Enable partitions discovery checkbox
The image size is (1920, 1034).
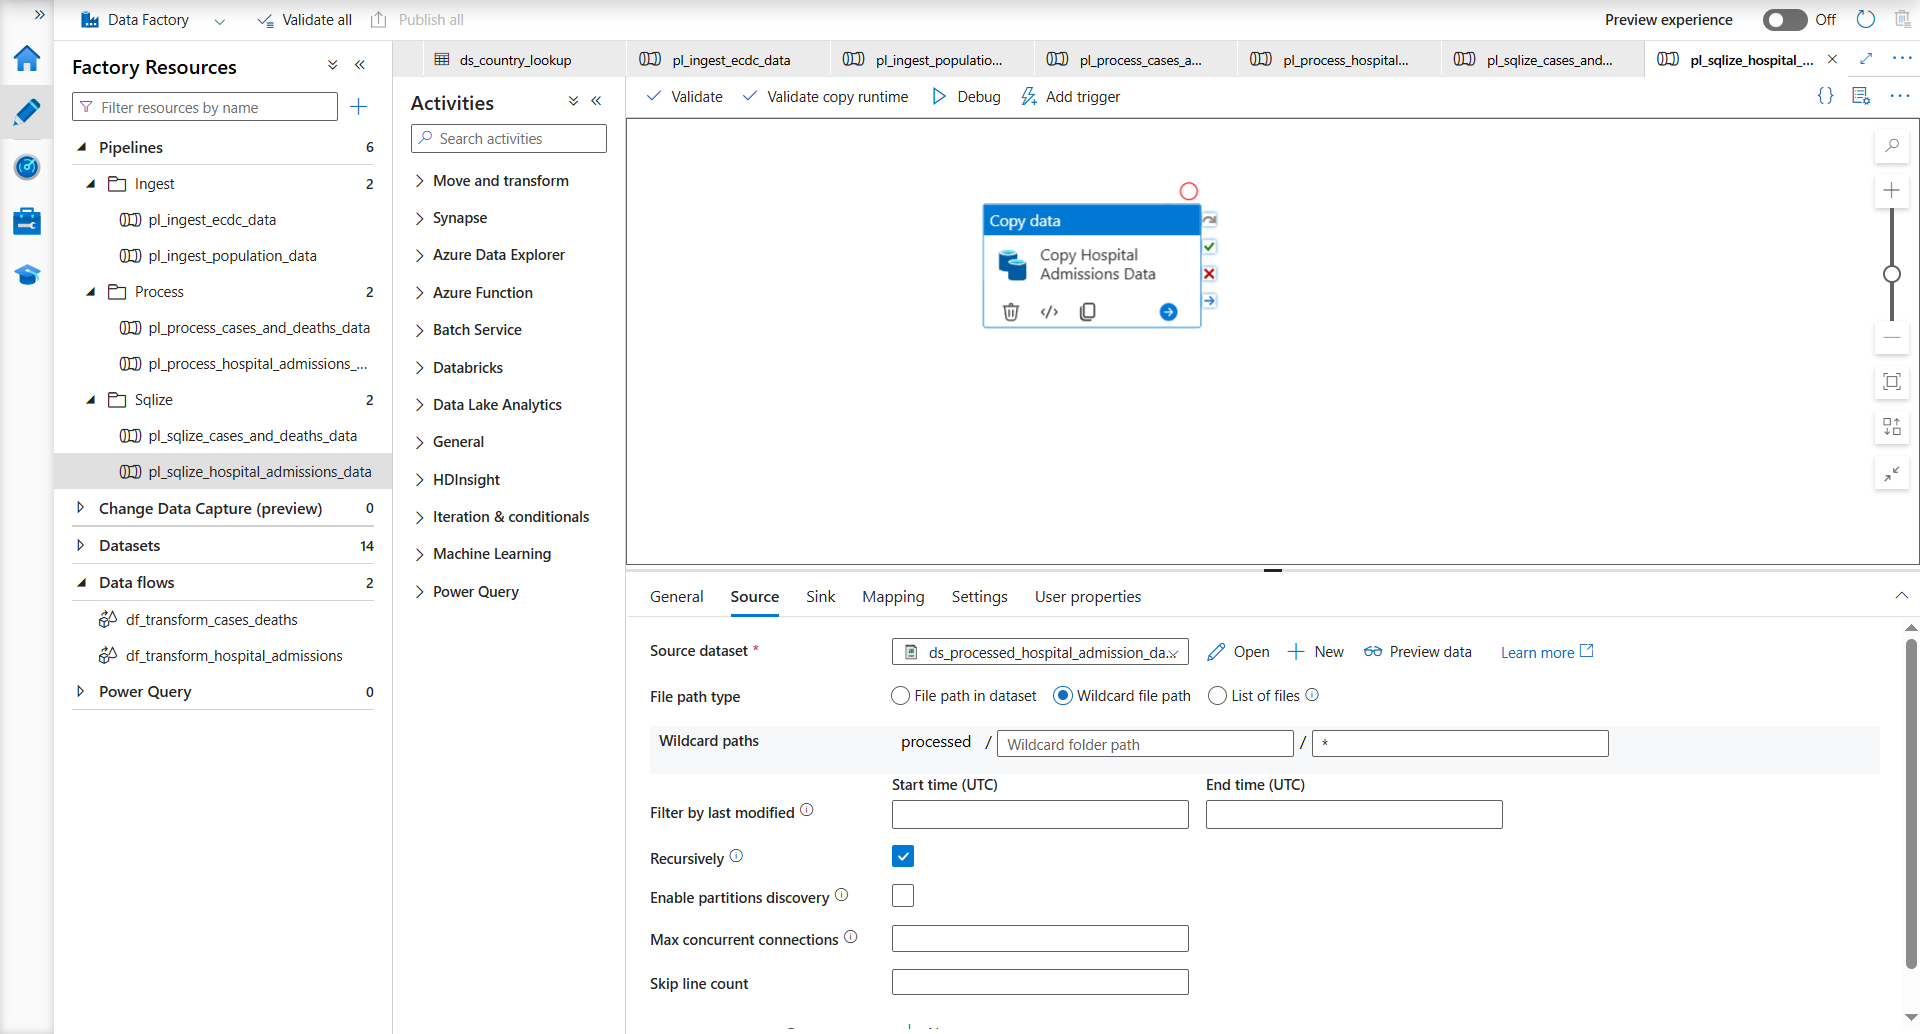903,896
